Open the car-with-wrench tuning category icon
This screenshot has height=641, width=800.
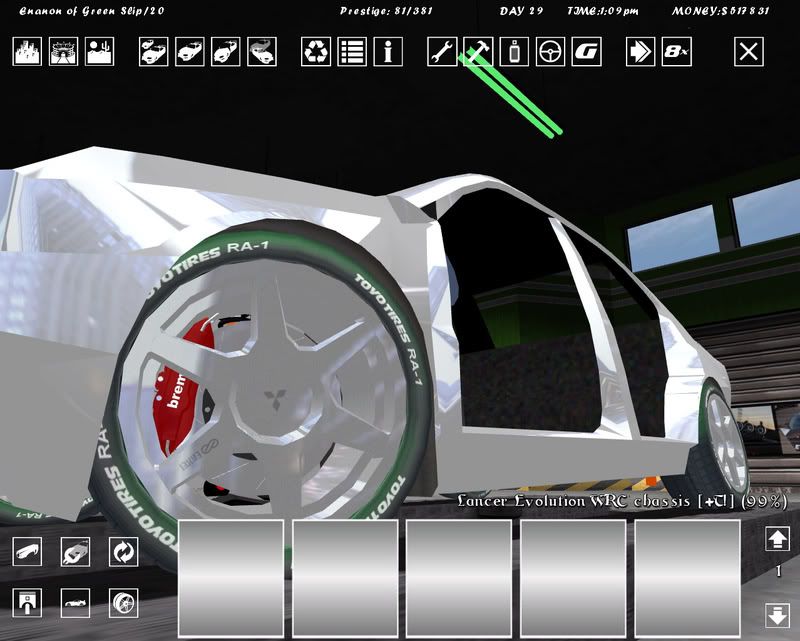pyautogui.click(x=76, y=552)
